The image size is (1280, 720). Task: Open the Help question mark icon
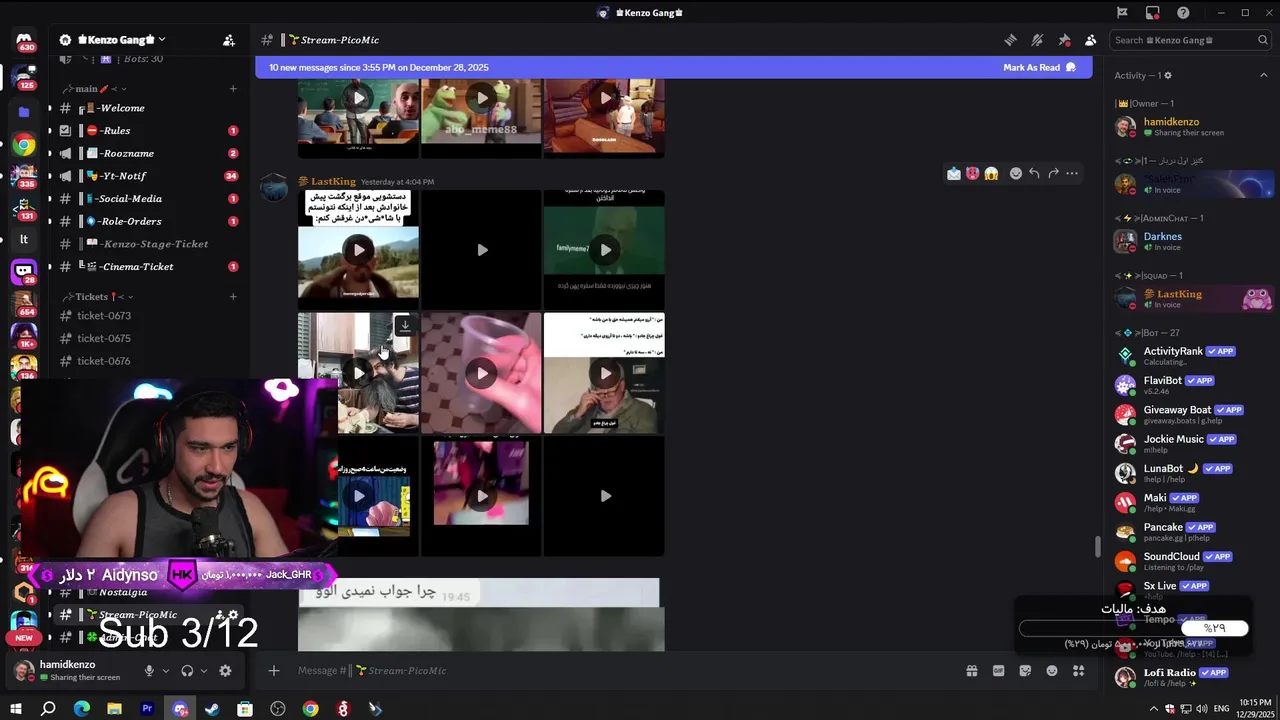(1183, 13)
